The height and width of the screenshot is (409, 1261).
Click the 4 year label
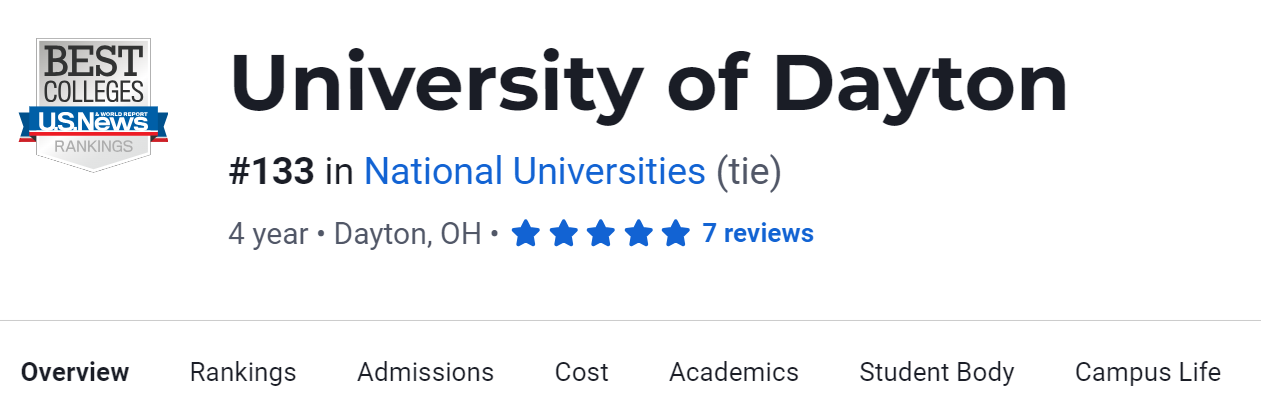click(x=268, y=234)
